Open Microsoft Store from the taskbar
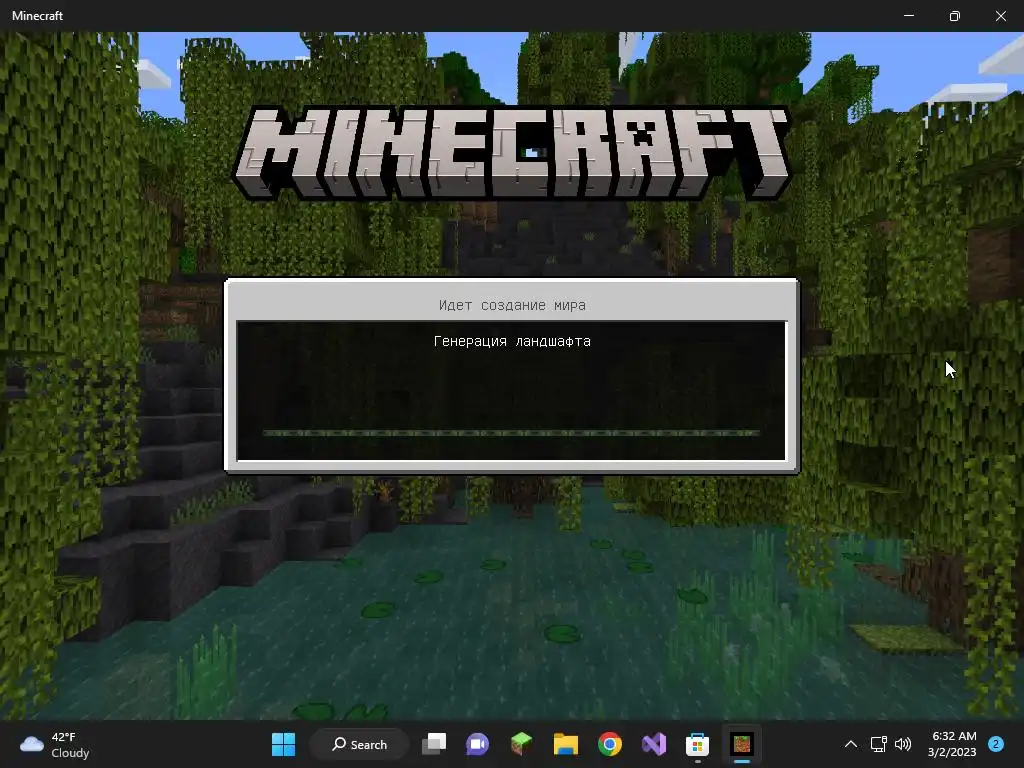The width and height of the screenshot is (1024, 768). click(697, 744)
